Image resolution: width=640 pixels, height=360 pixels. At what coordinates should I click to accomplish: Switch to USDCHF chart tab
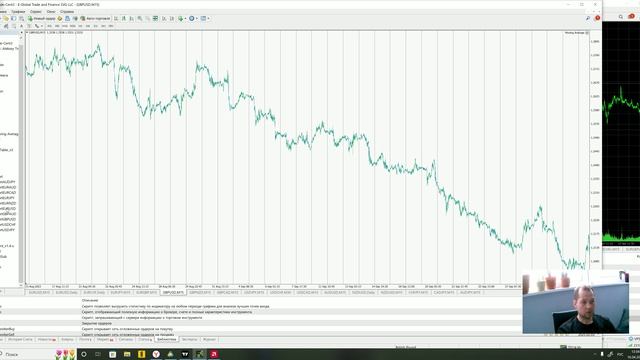tap(280, 292)
